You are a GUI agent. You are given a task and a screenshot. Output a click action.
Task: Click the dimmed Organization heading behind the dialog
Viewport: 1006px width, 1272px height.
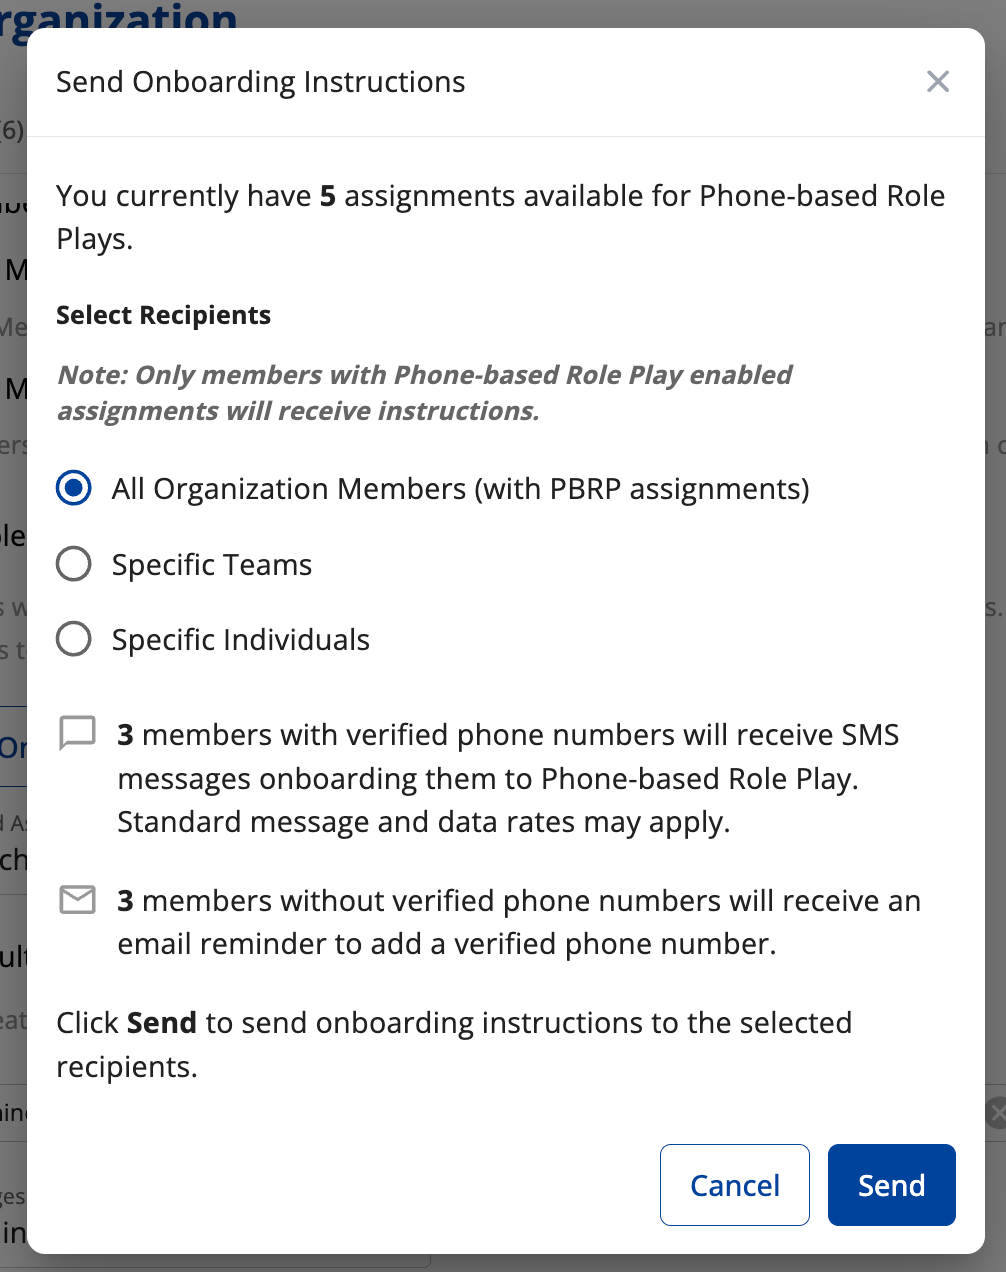click(120, 16)
